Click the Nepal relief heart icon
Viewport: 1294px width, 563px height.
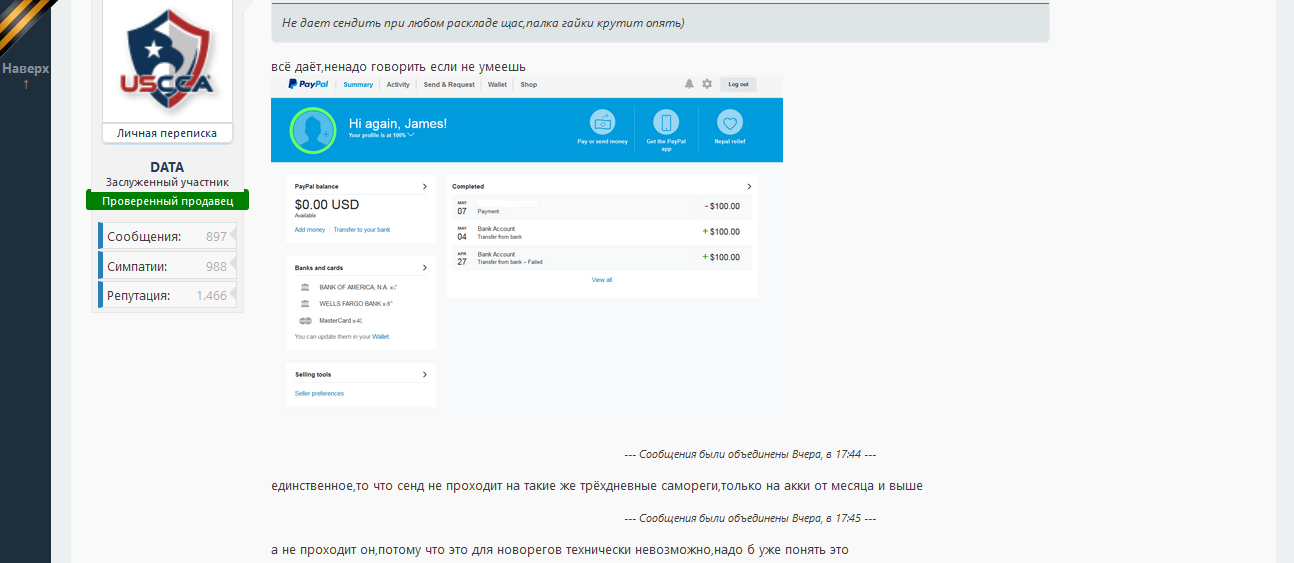[x=730, y=122]
